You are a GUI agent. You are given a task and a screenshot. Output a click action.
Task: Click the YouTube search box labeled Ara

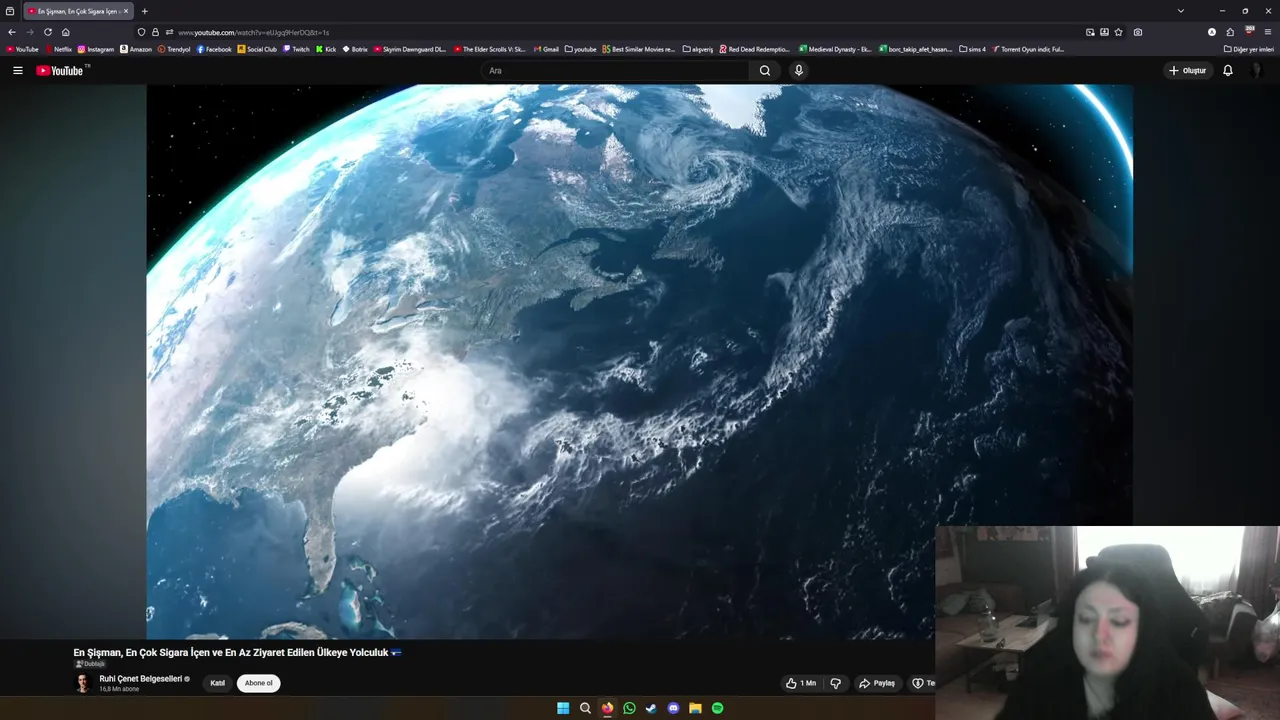point(615,71)
